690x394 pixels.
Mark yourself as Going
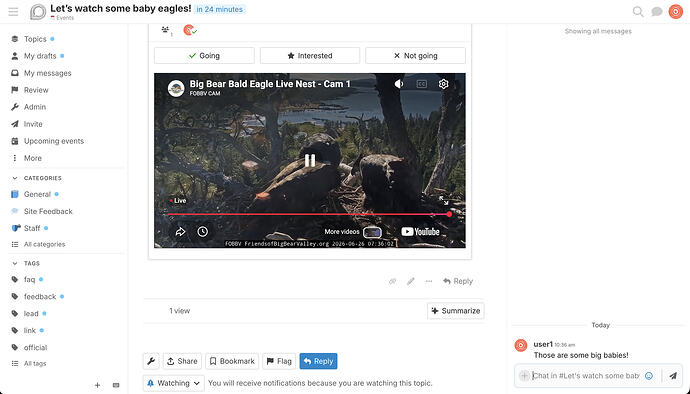204,55
